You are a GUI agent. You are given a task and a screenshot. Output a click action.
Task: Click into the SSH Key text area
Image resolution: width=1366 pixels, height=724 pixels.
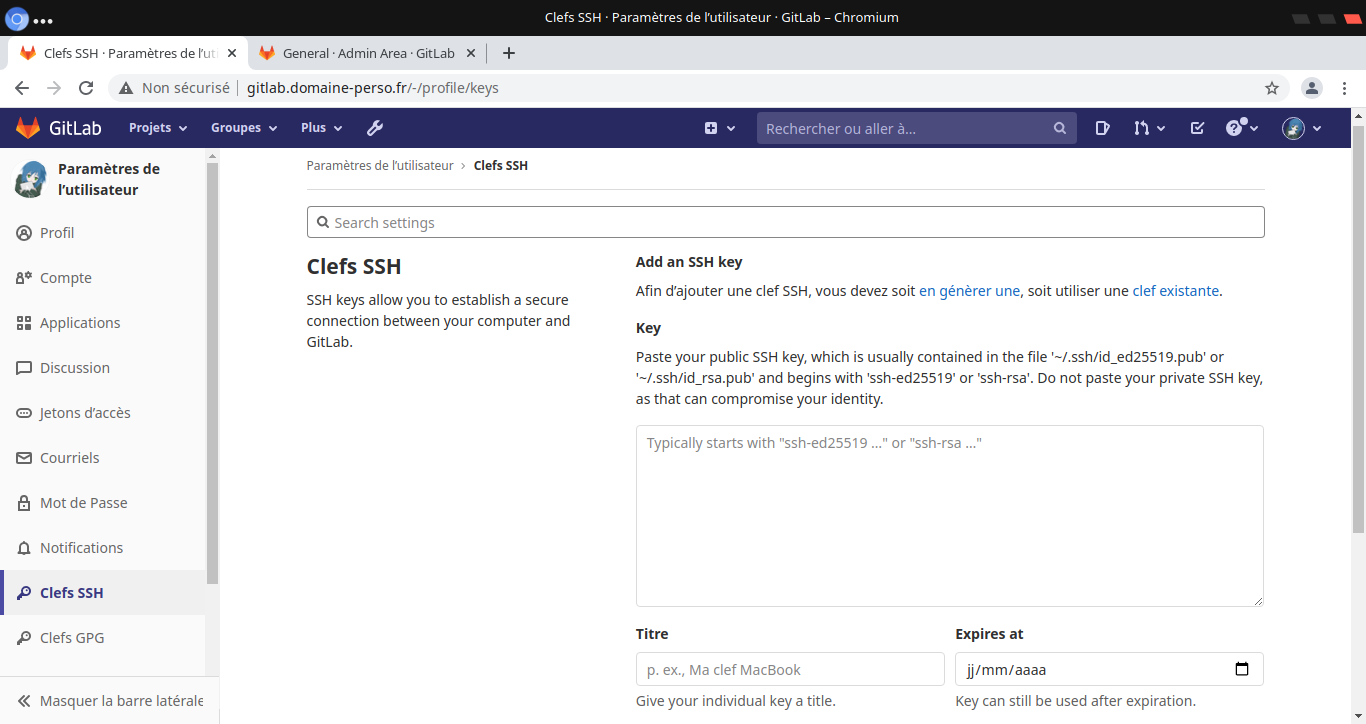pyautogui.click(x=949, y=515)
